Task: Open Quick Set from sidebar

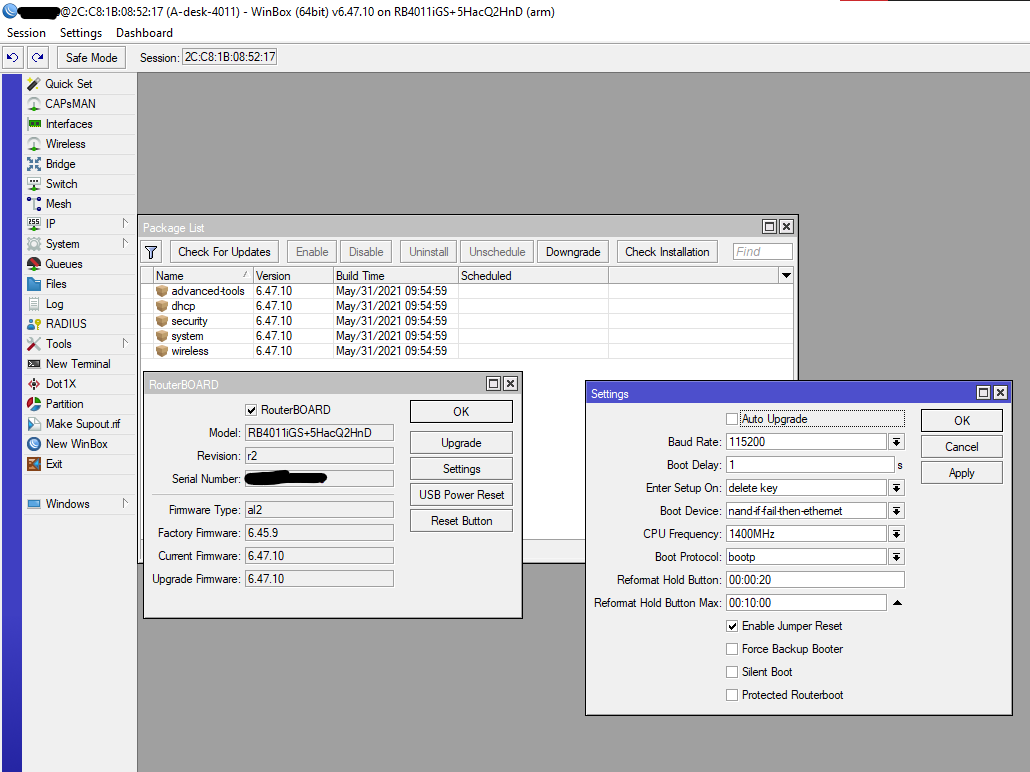Action: point(79,84)
